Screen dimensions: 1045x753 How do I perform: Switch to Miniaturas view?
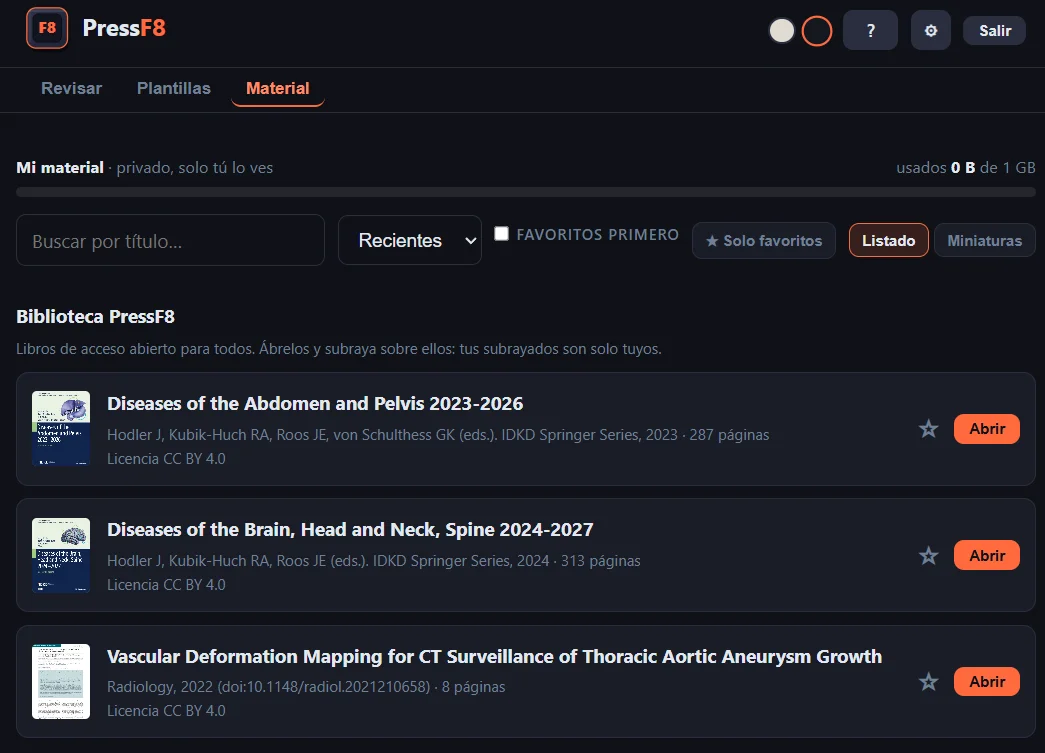pos(984,241)
